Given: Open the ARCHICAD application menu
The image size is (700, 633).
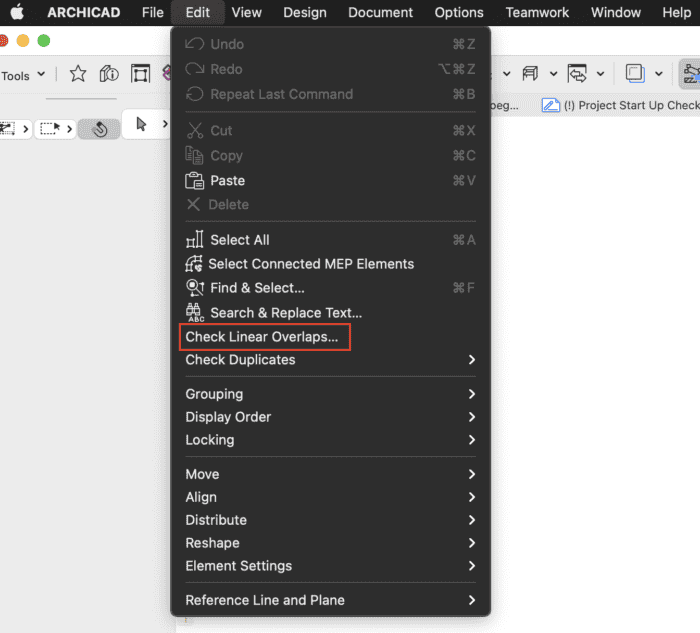Looking at the screenshot, I should [83, 12].
